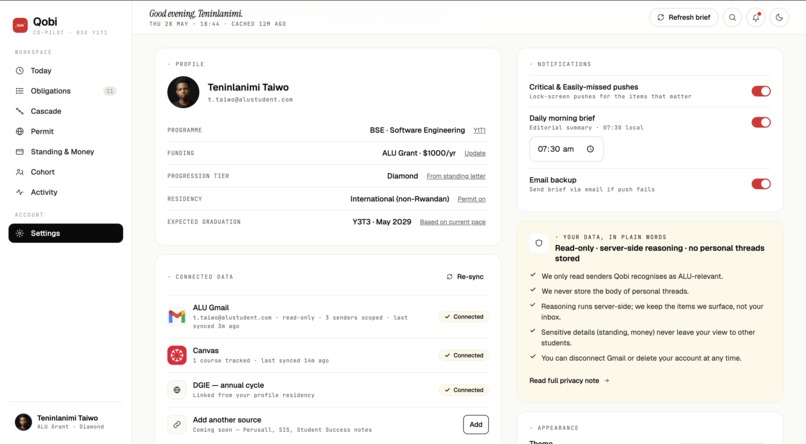Viewport: 806px width, 444px height.
Task: Open Standing & Money
Action: (66, 152)
